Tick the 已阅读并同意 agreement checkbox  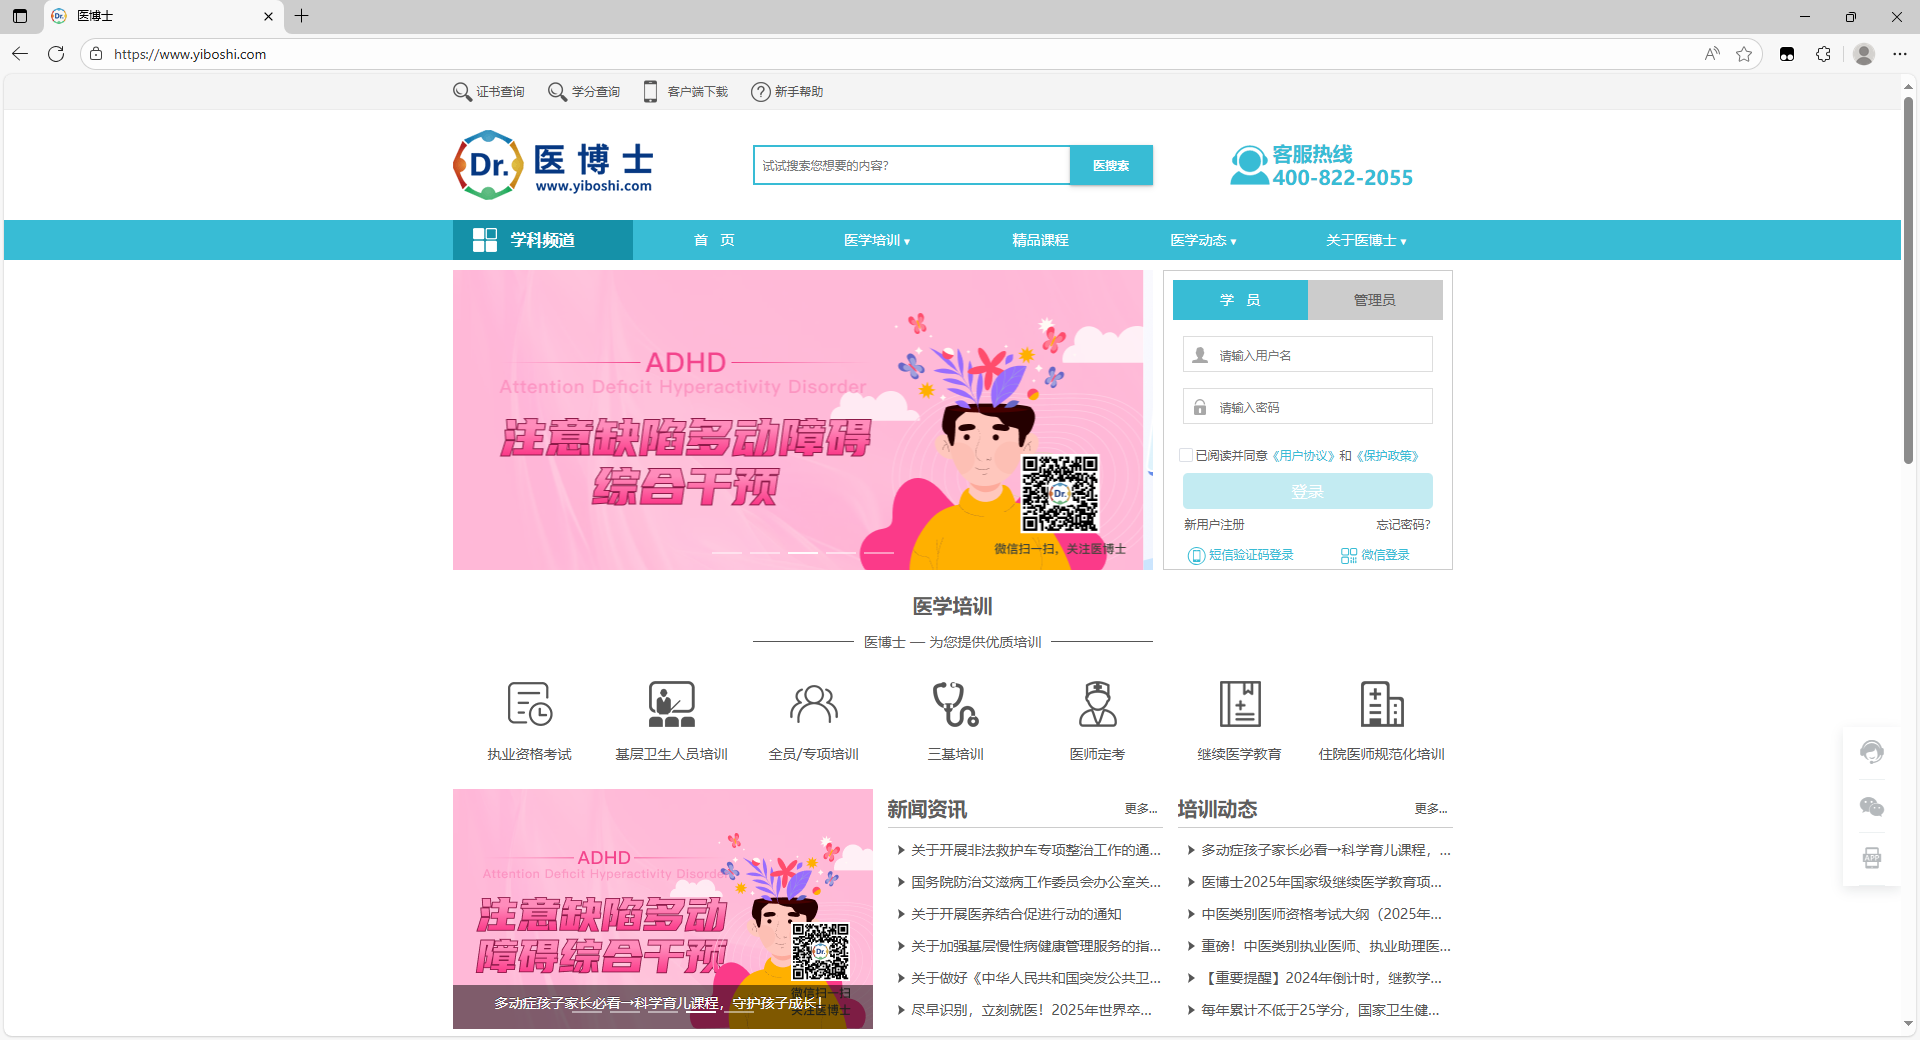1186,456
